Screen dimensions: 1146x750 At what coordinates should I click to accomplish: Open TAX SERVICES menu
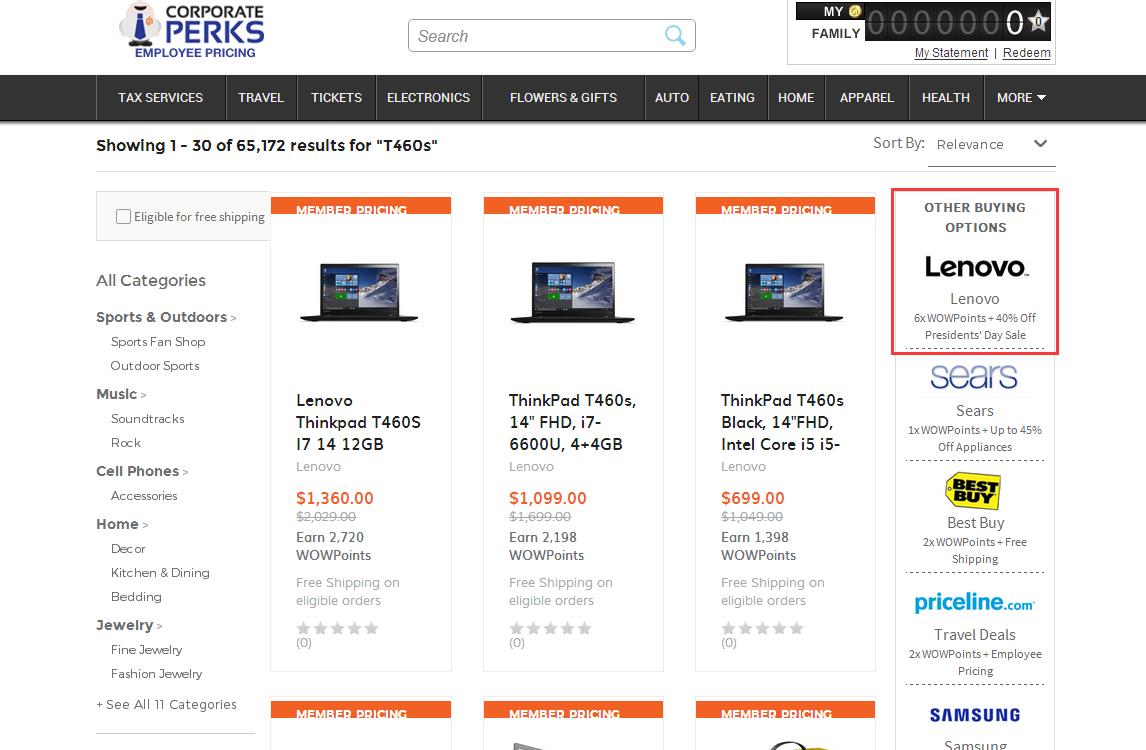[161, 98]
